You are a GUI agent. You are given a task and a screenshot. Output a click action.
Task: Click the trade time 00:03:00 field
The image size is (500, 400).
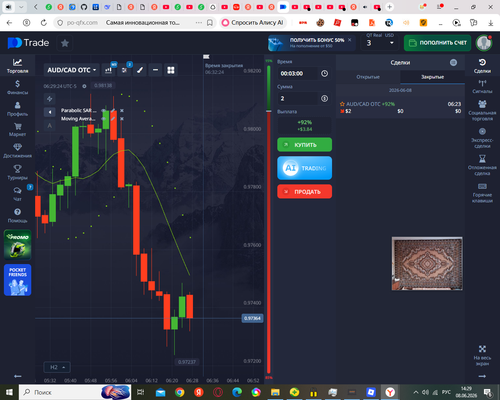pos(298,73)
